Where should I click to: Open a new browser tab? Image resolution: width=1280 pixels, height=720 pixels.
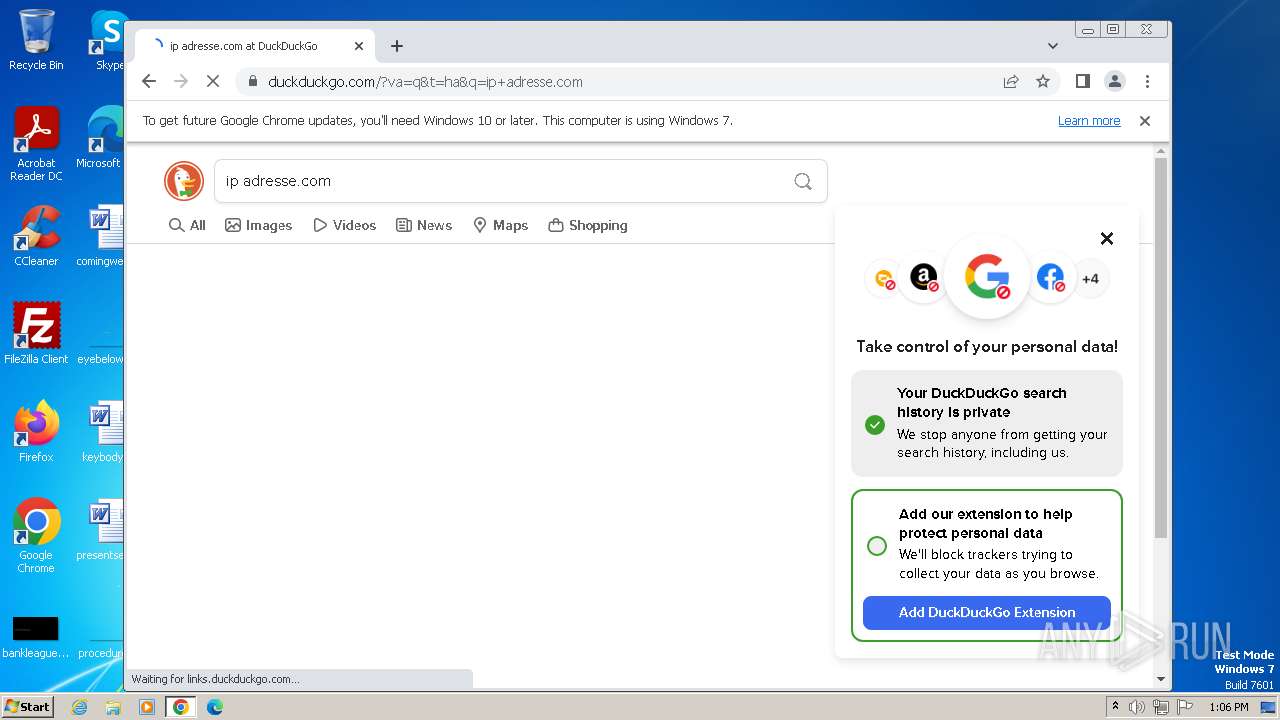tap(397, 46)
